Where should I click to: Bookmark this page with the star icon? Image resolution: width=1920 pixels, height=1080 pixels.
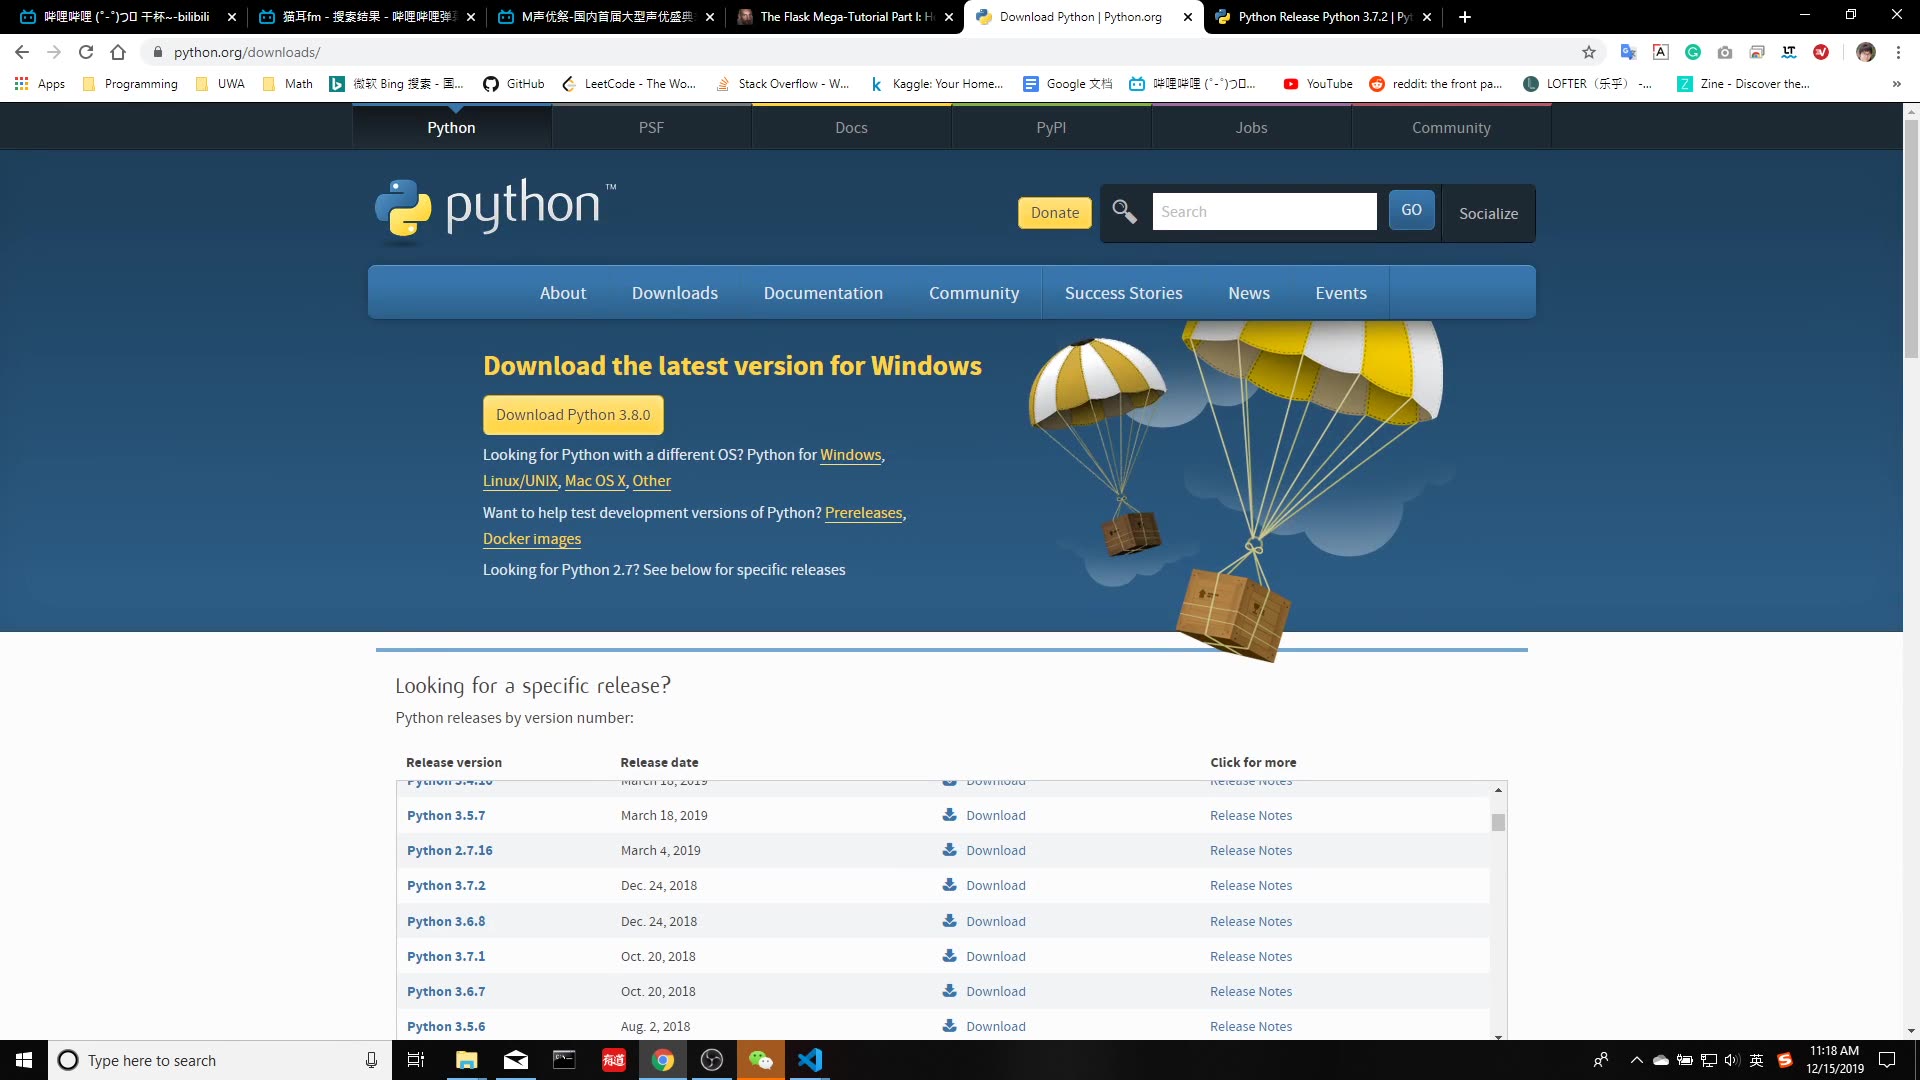click(1589, 52)
